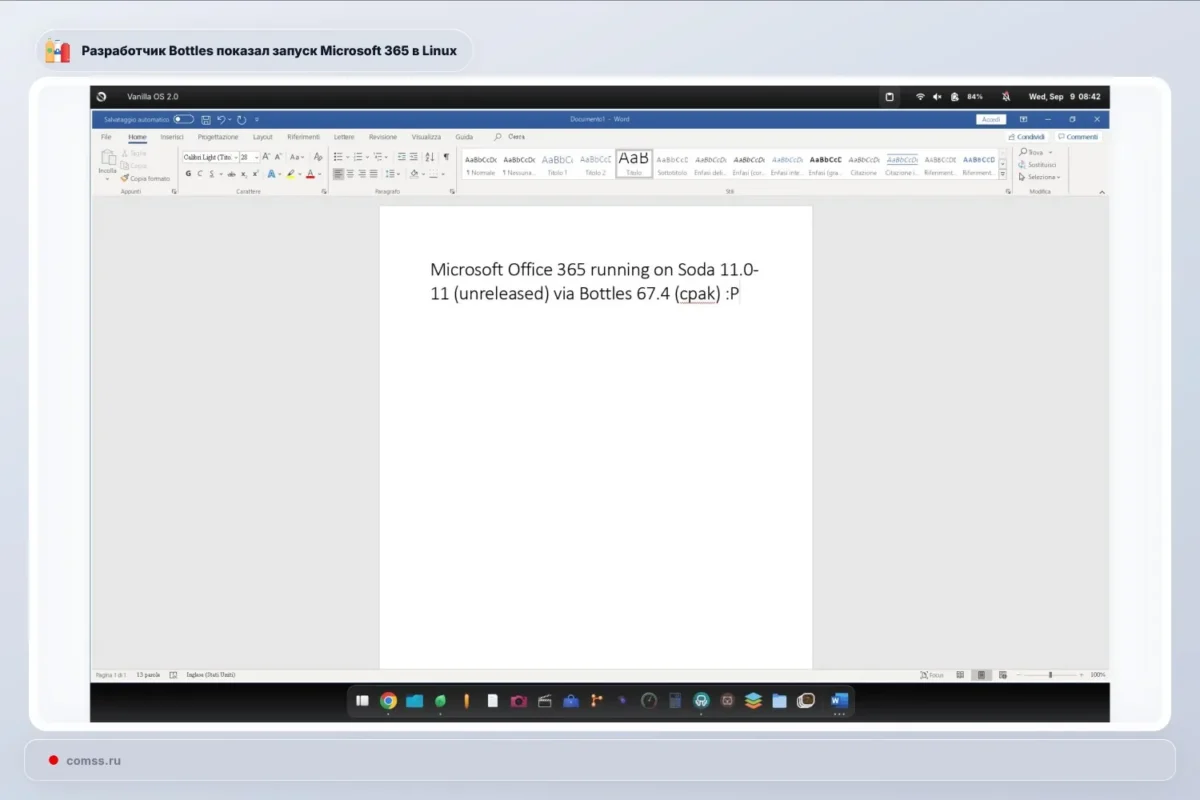Click the Copia formato button
This screenshot has width=1200, height=800.
(x=146, y=178)
